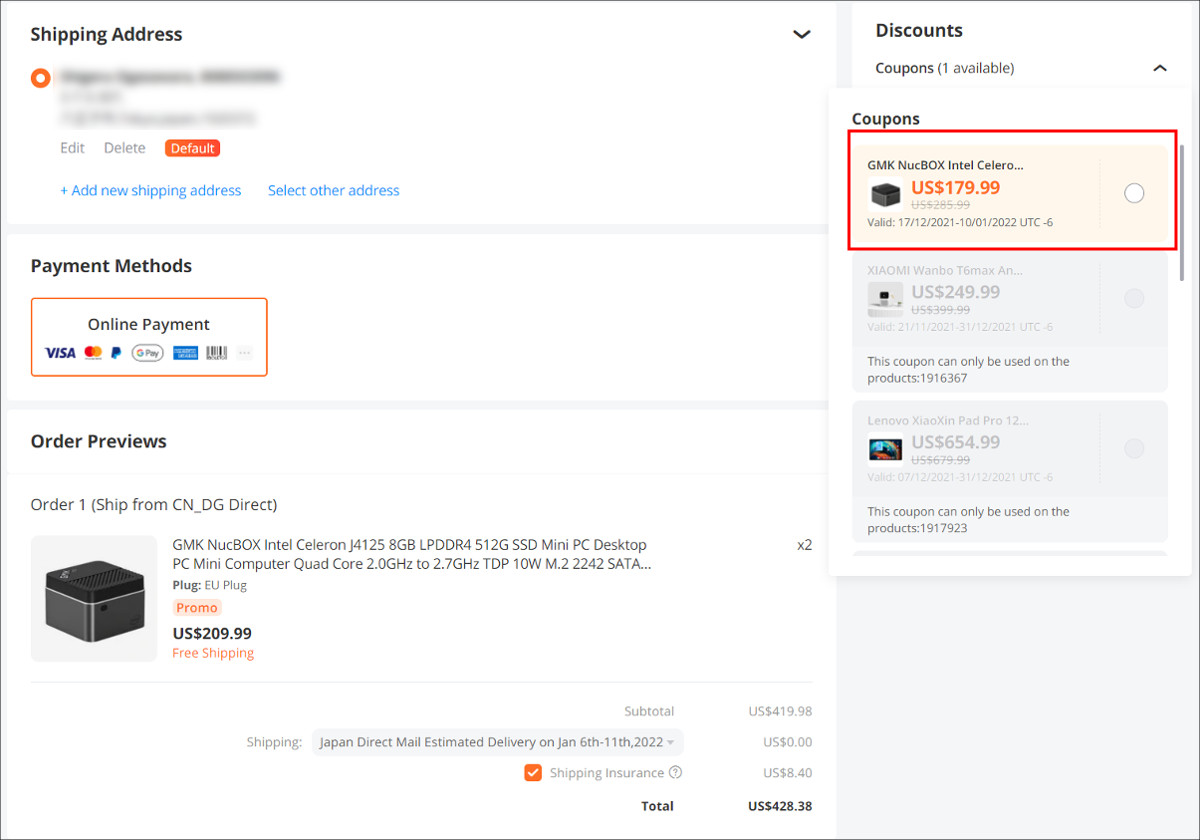Click the Plug: EU Plug text

pyautogui.click(x=210, y=585)
